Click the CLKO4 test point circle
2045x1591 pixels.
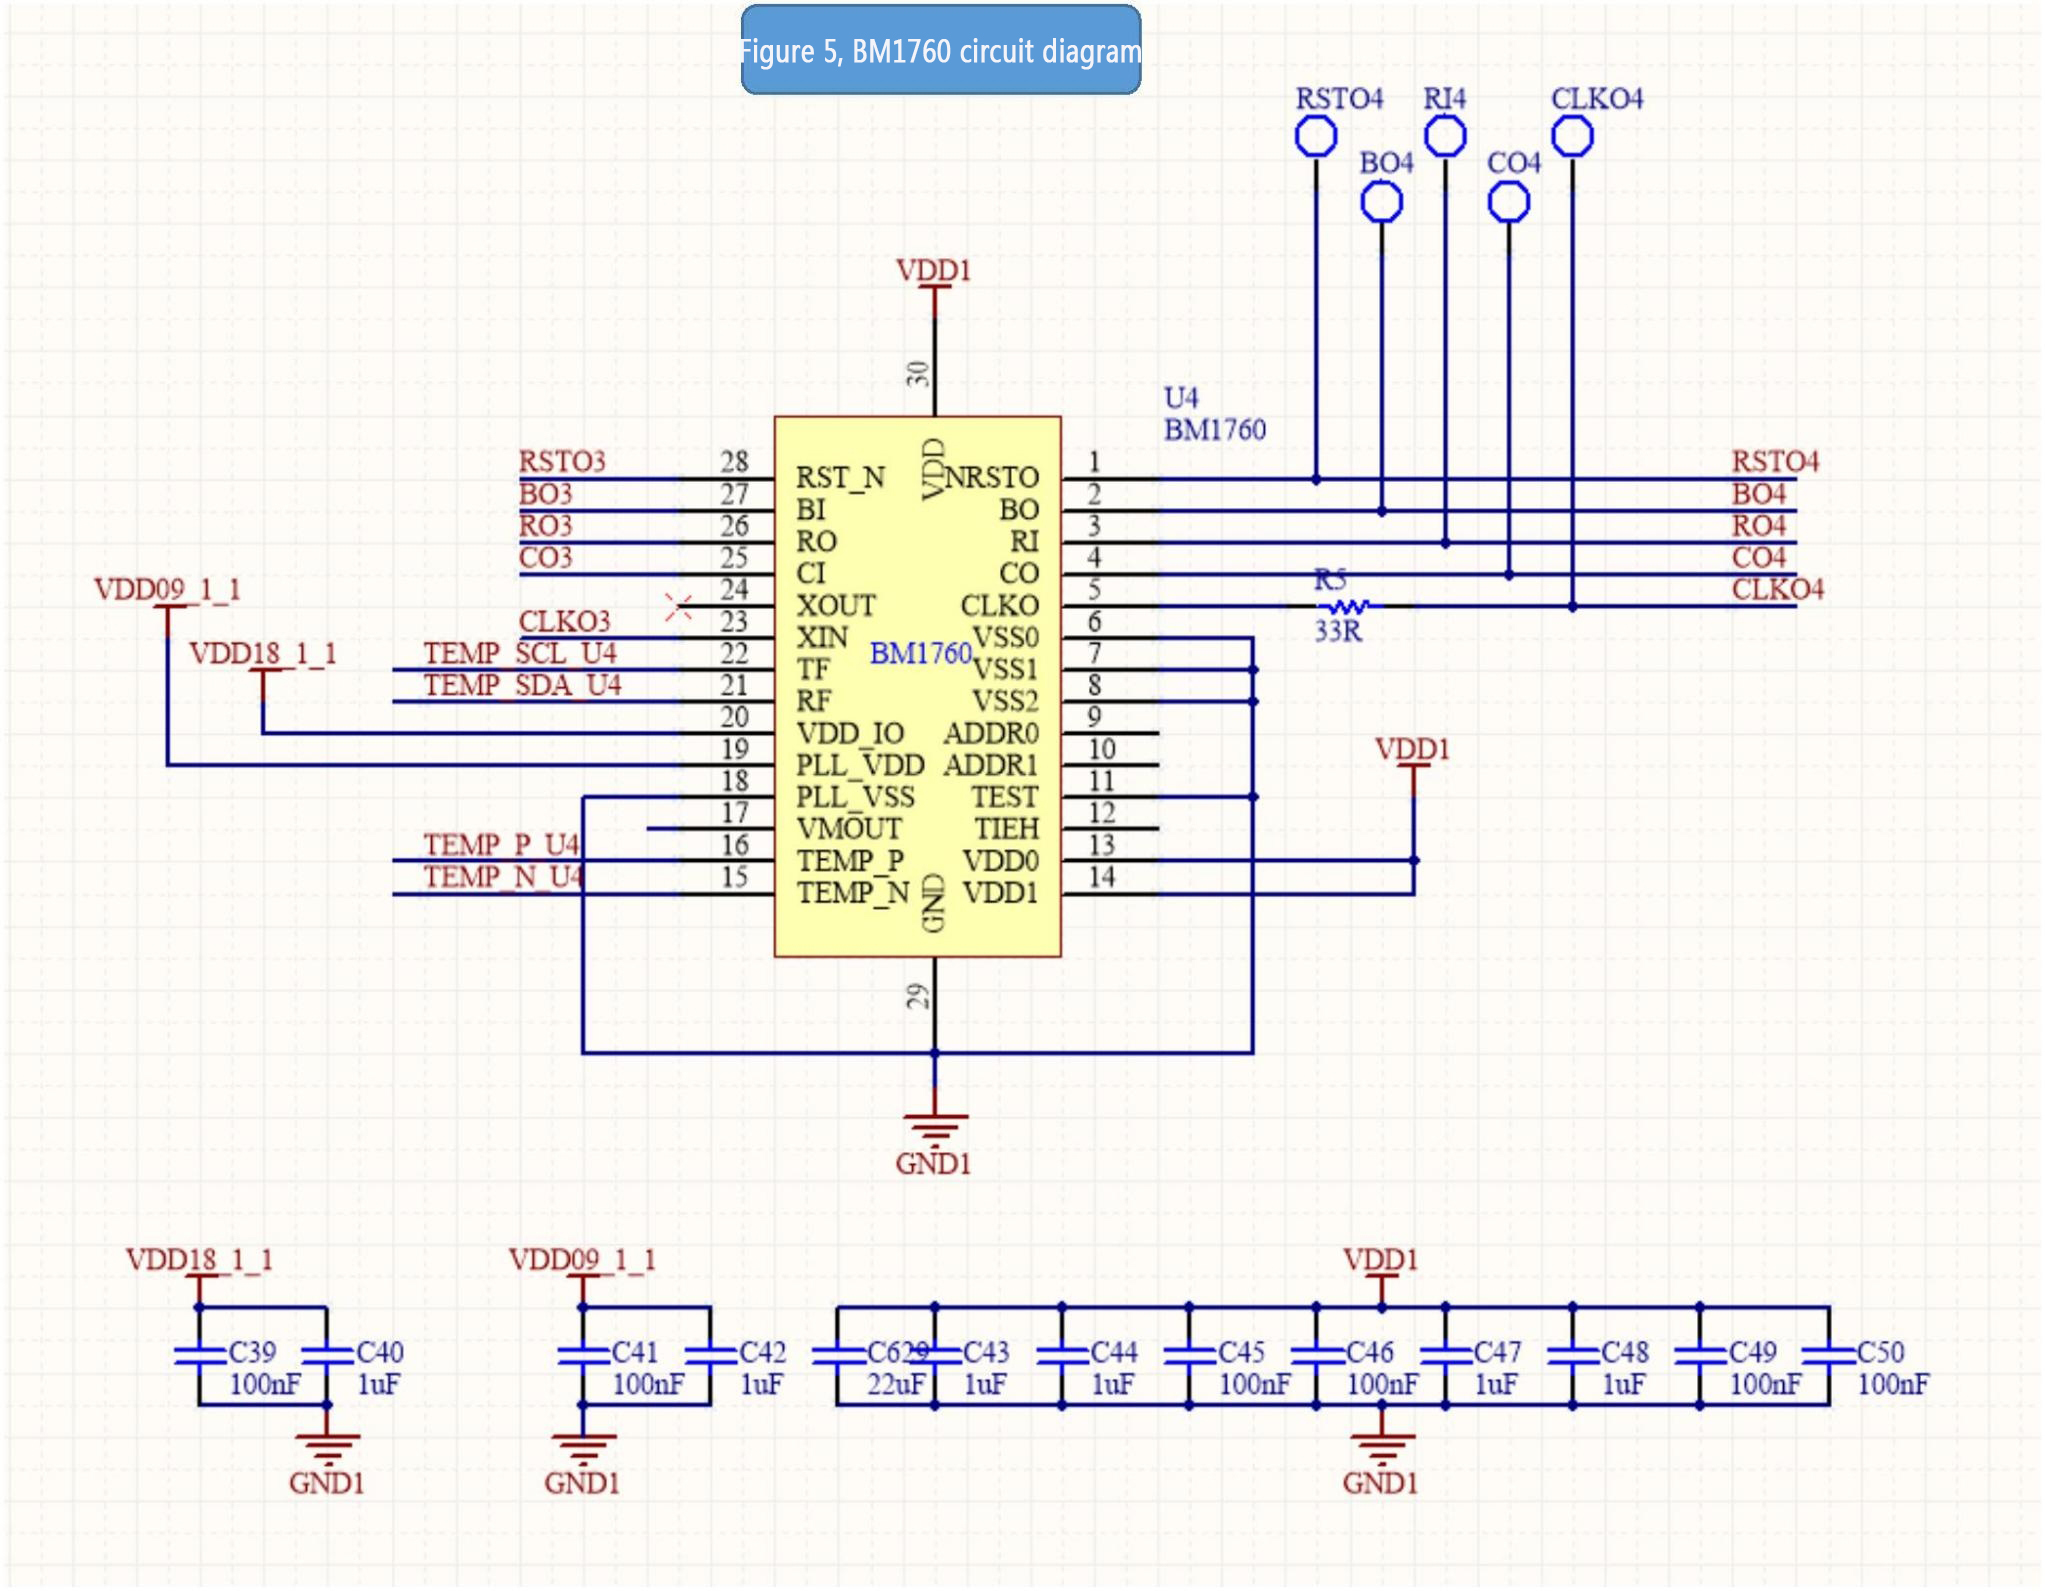tap(1572, 136)
